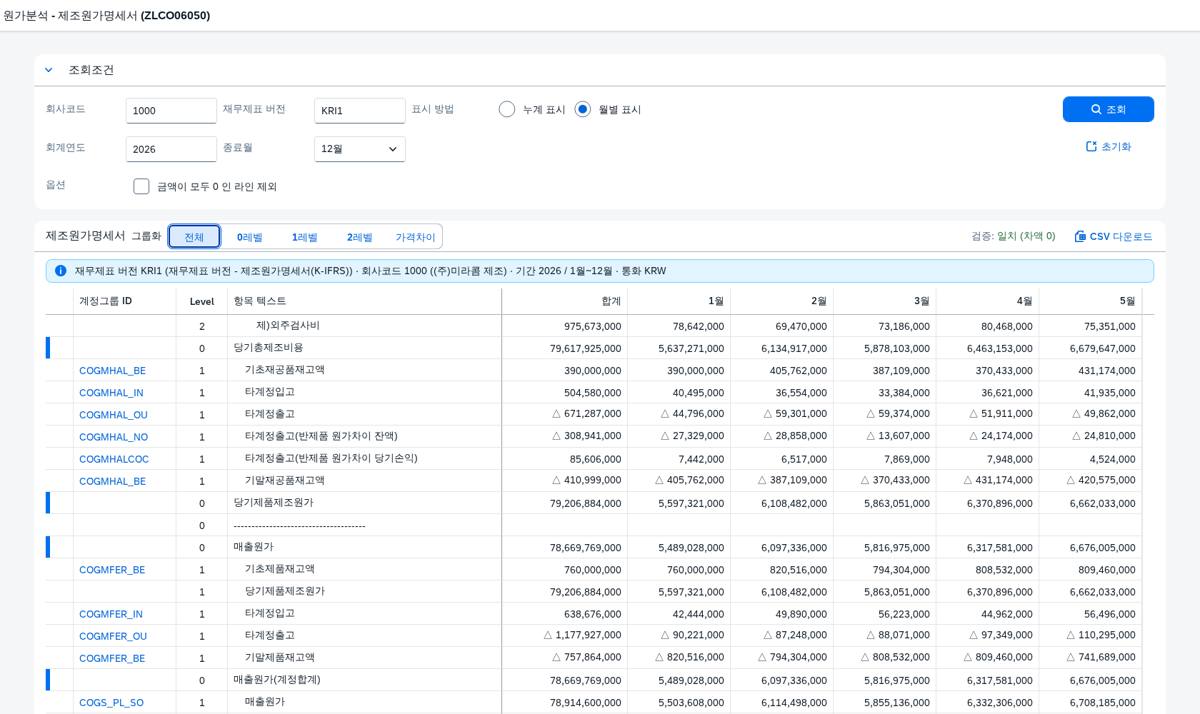Viewport: 1200px width, 714px height.
Task: Select the 누계 표시 radio button
Action: click(x=507, y=109)
